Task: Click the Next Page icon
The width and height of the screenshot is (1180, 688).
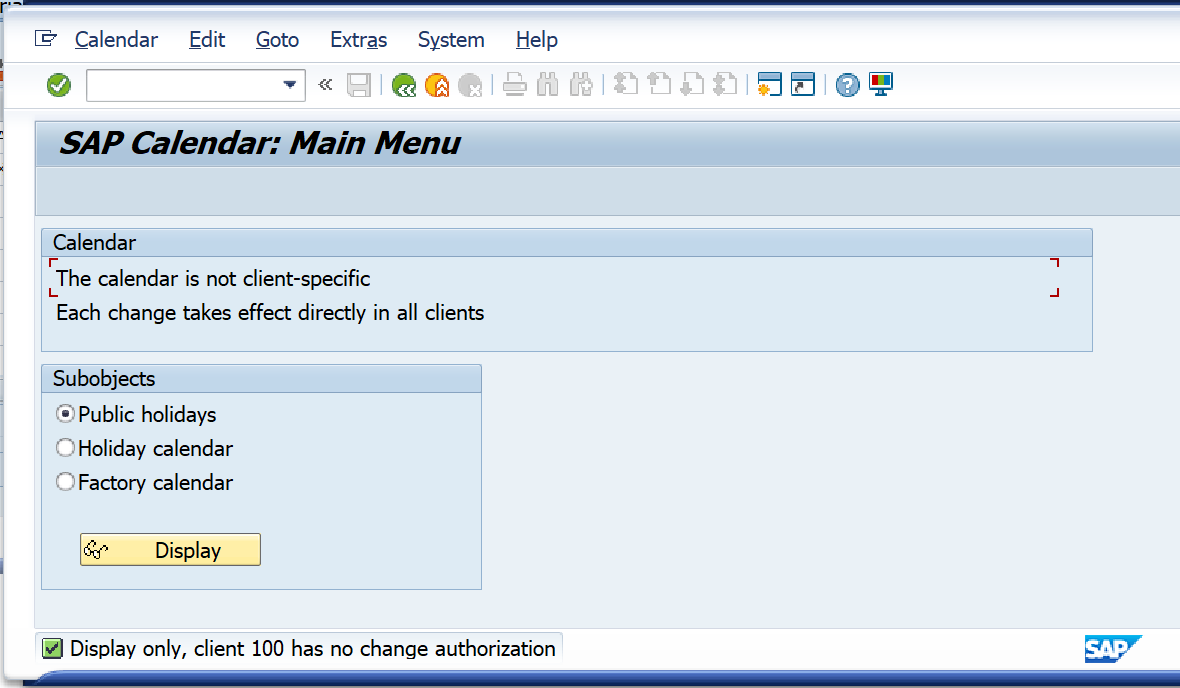Action: (x=692, y=84)
